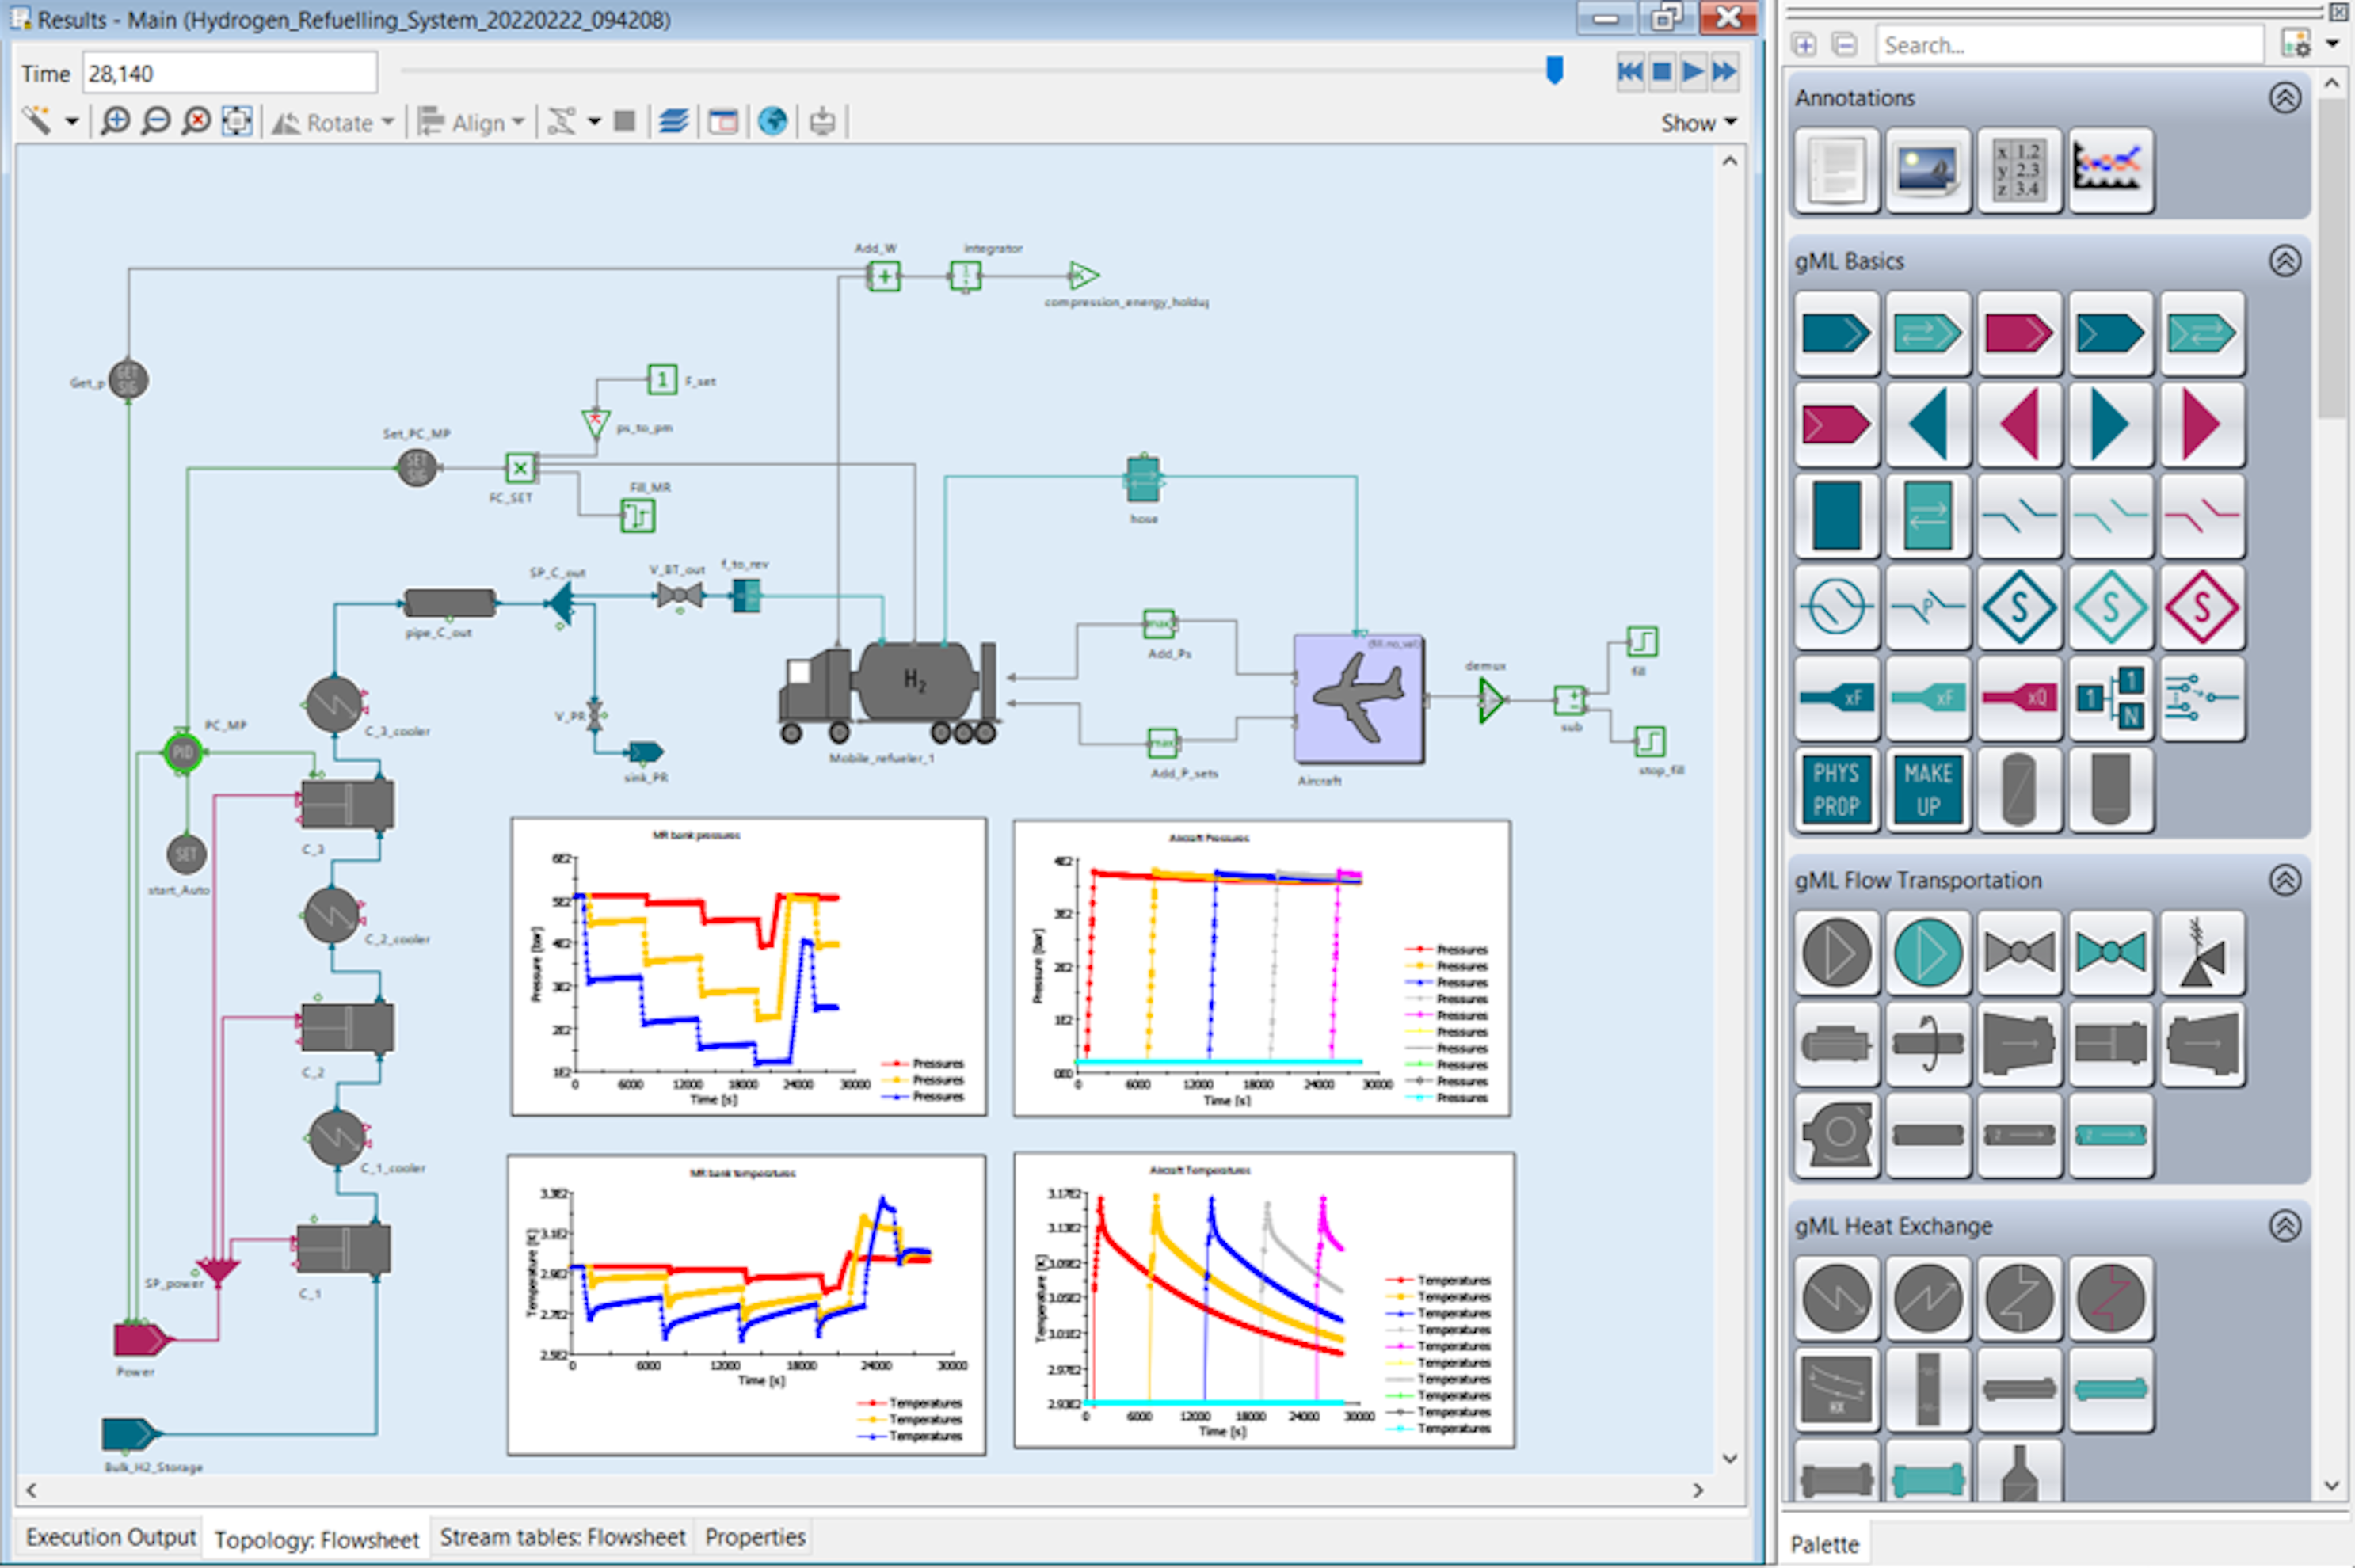
Task: Click the blue layers icon in toolbar
Action: pos(674,122)
